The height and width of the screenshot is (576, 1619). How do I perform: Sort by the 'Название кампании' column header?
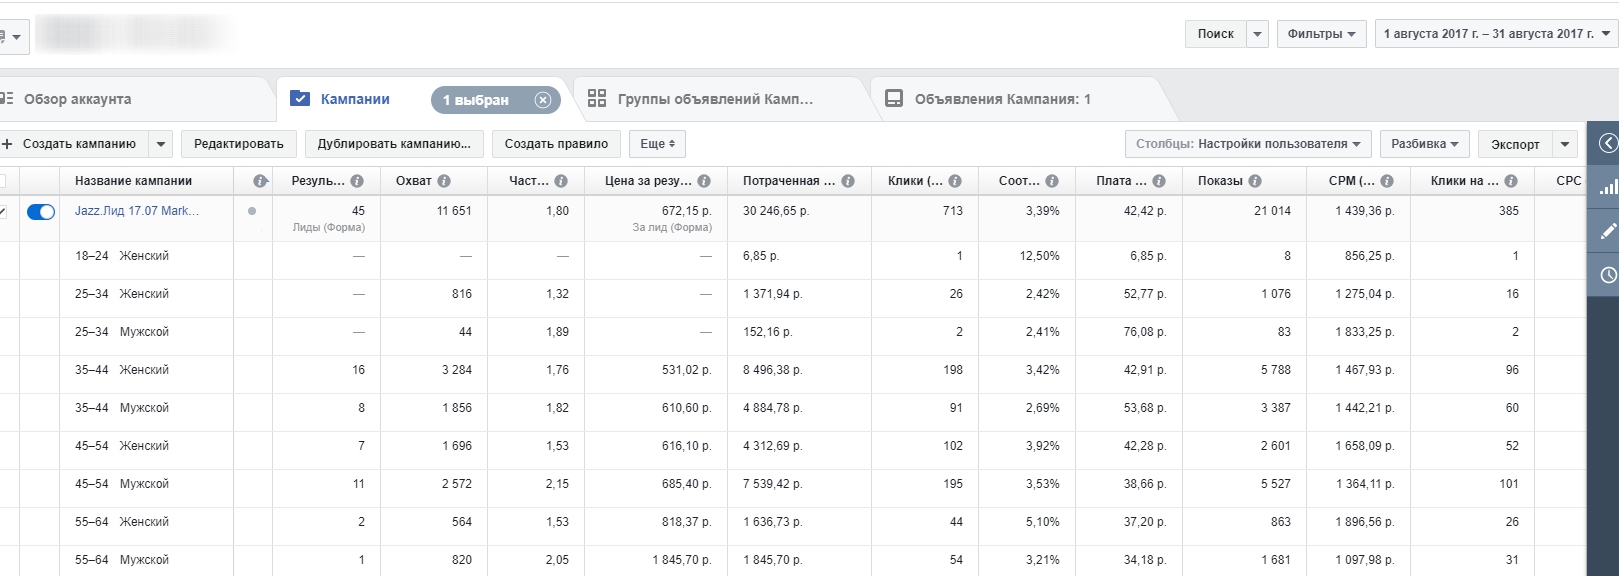click(x=133, y=181)
